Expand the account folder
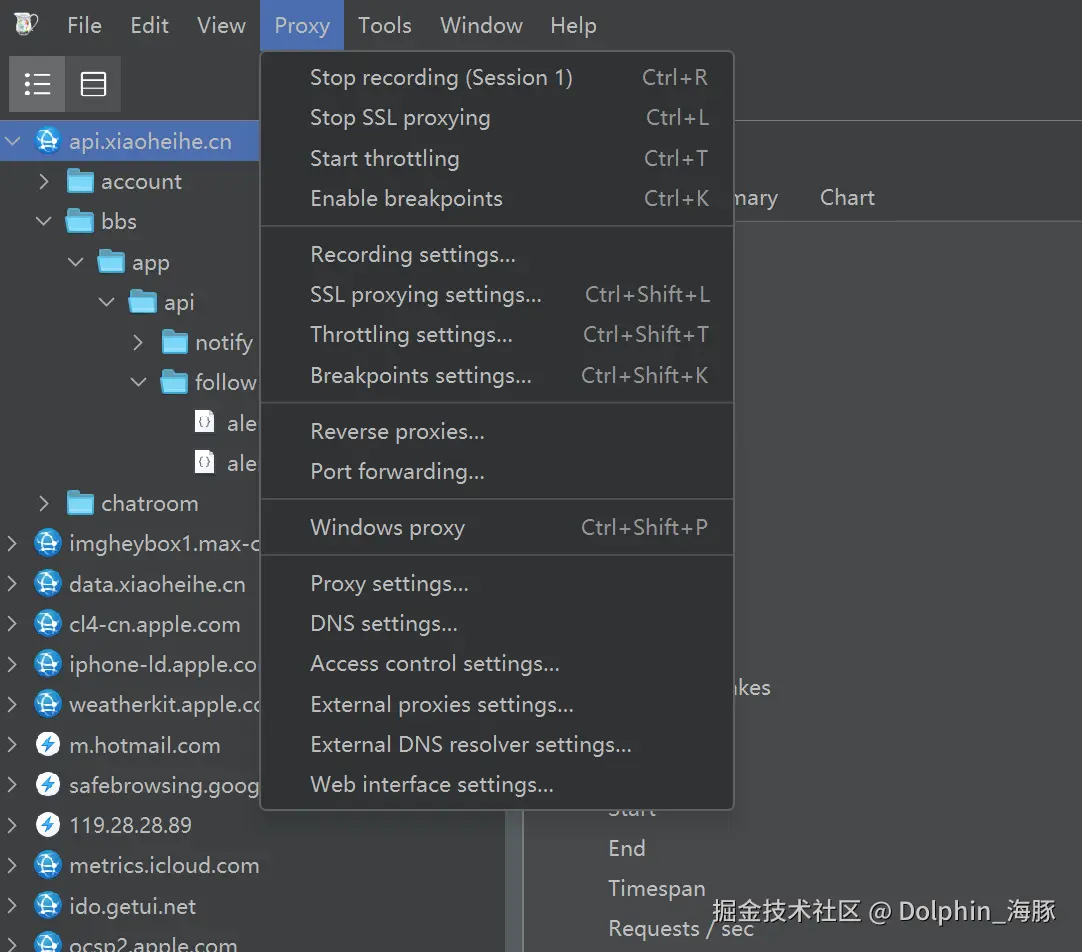Image resolution: width=1082 pixels, height=952 pixels. tap(44, 181)
